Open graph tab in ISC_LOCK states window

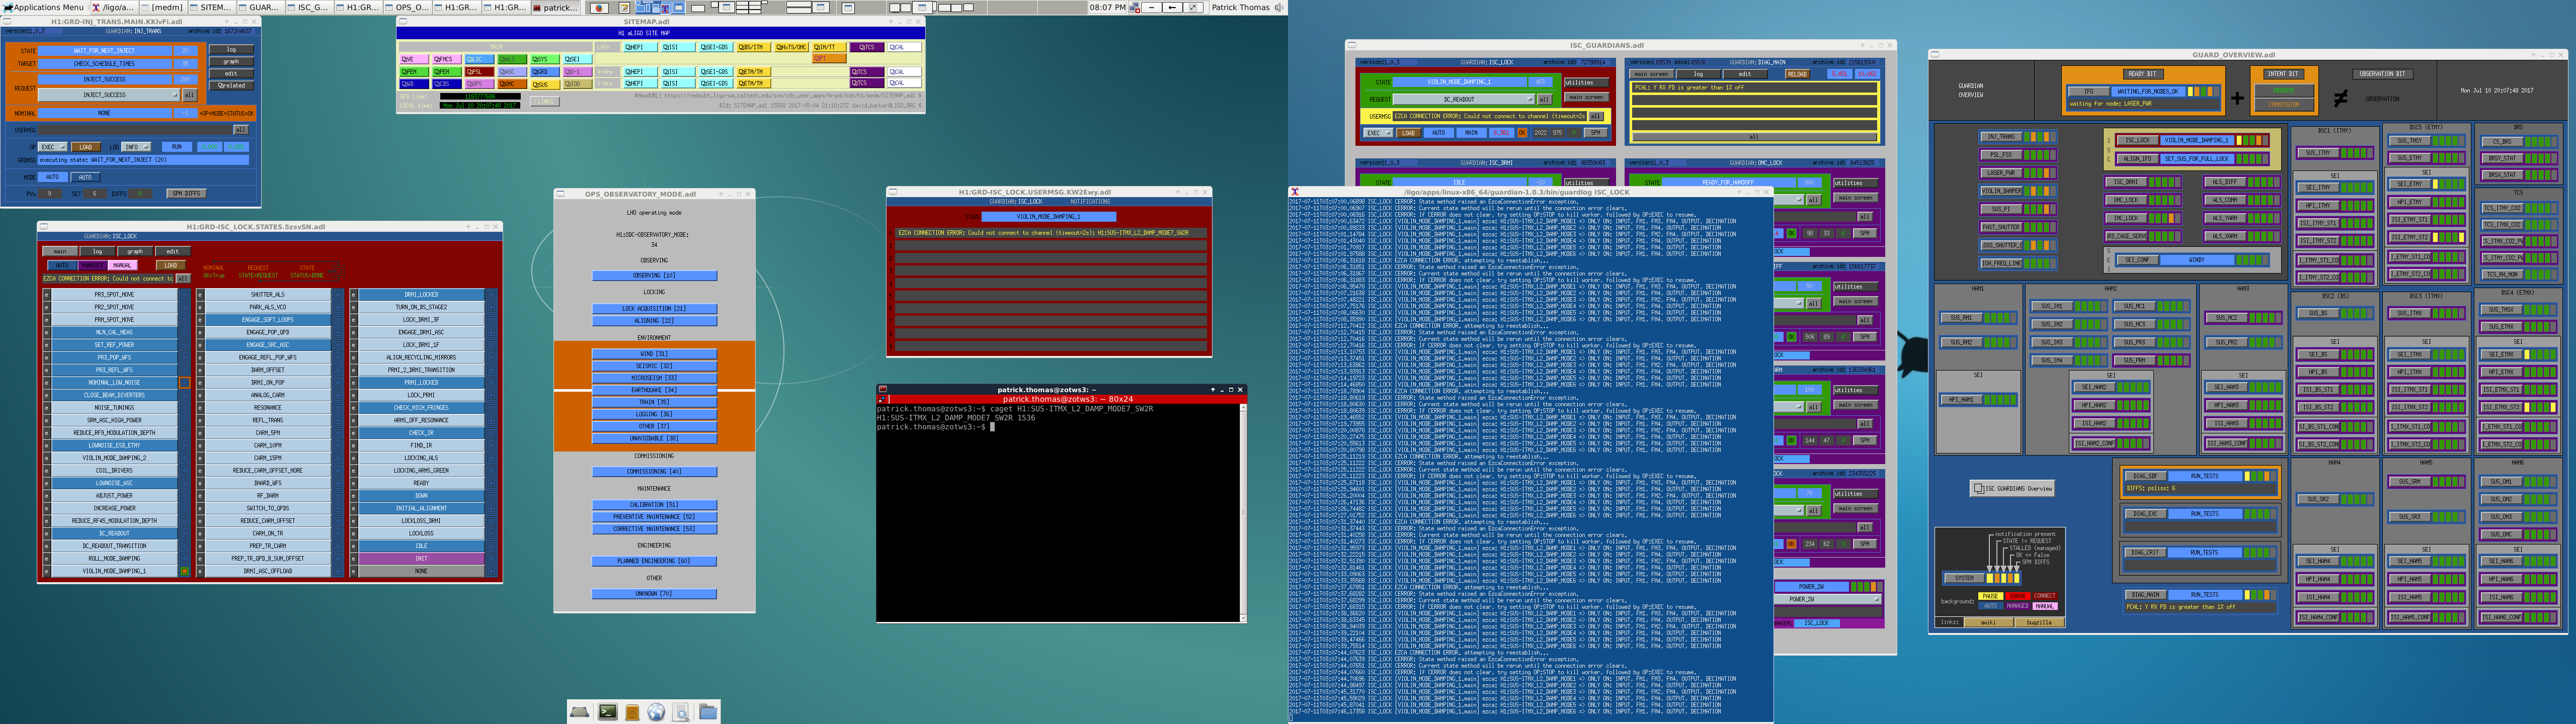(x=135, y=252)
